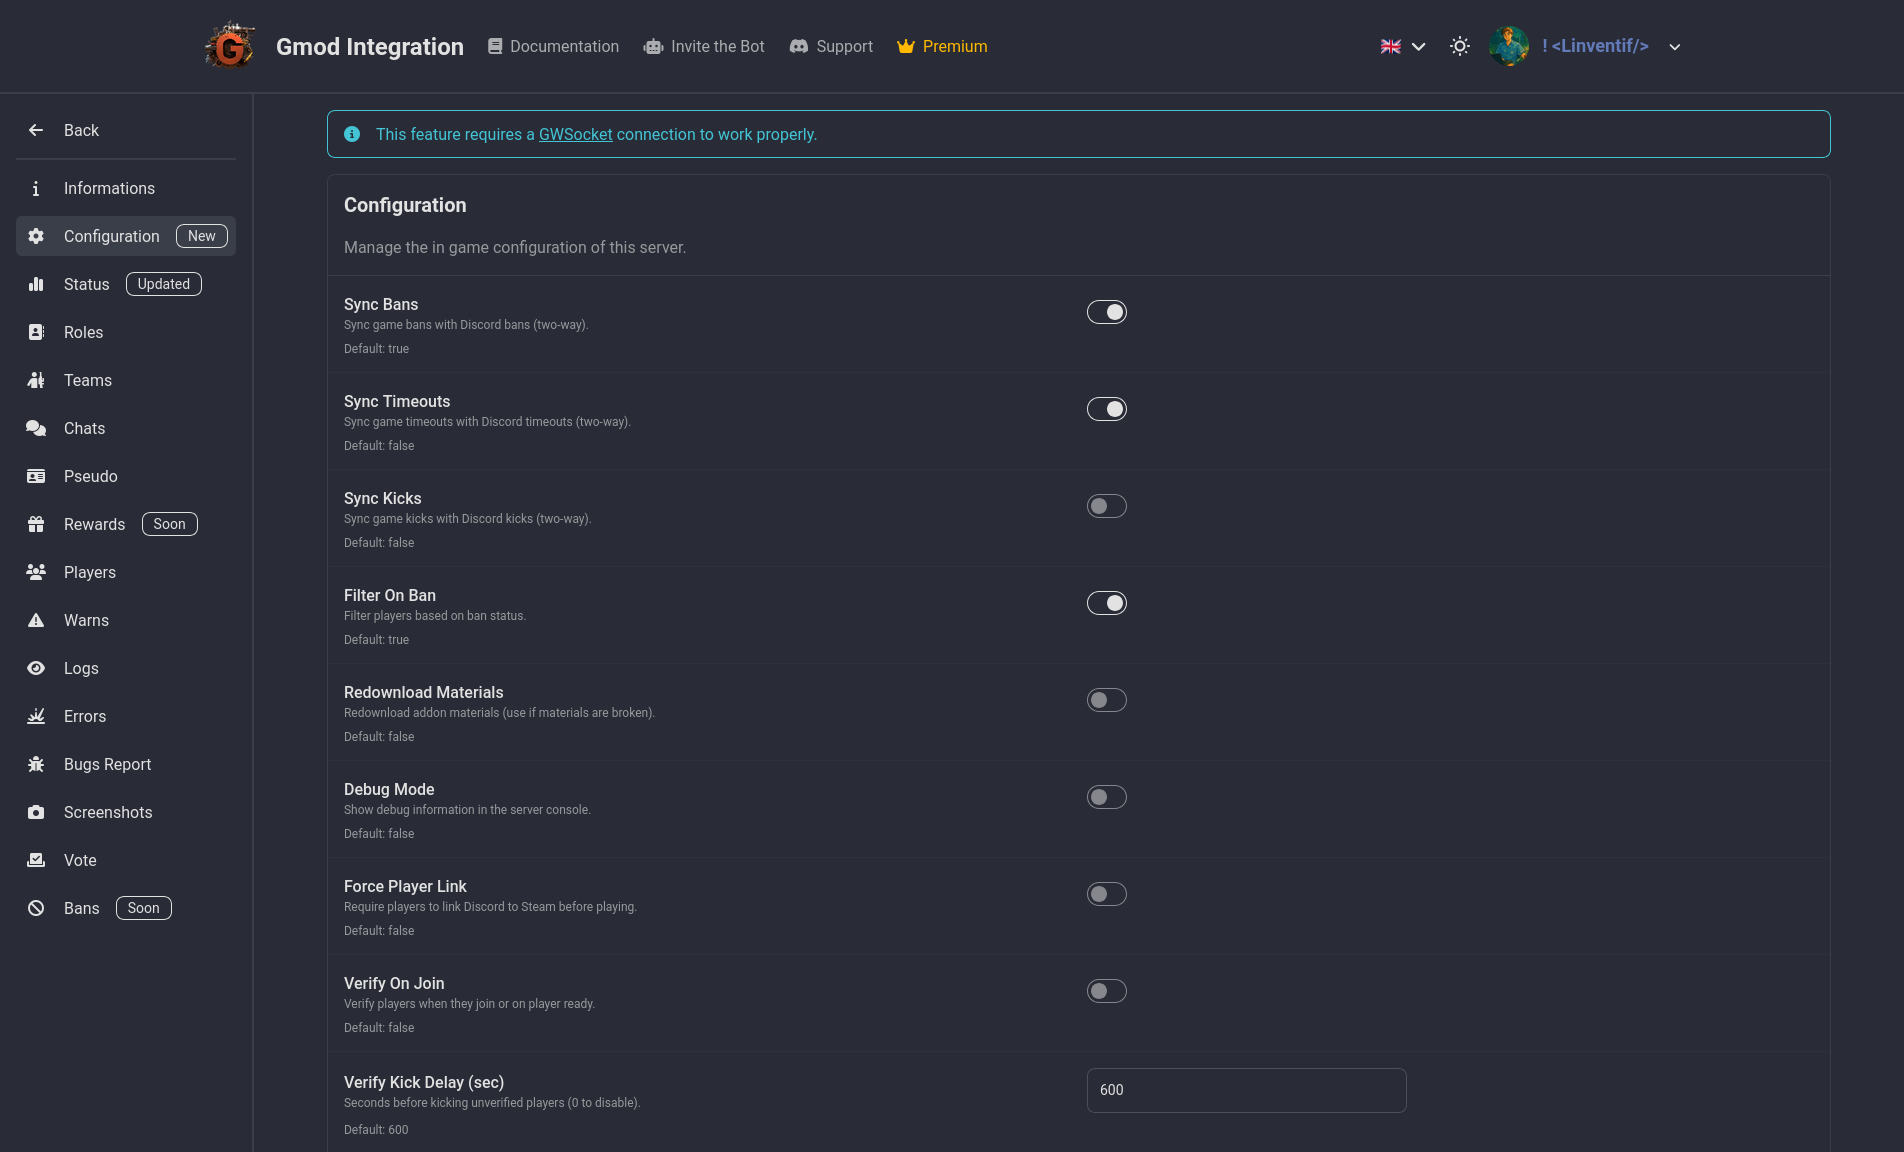Click the Gmod Integration logo icon
Image resolution: width=1904 pixels, height=1152 pixels.
[x=230, y=46]
